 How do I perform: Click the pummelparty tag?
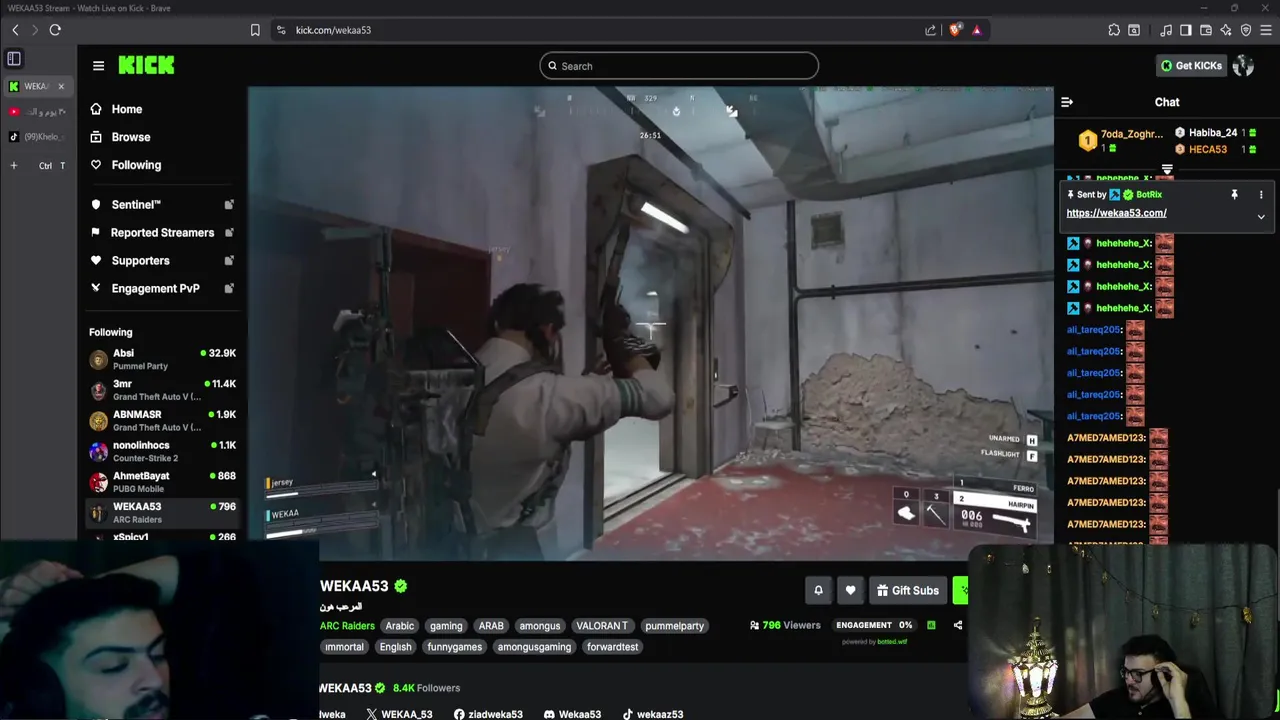(674, 626)
